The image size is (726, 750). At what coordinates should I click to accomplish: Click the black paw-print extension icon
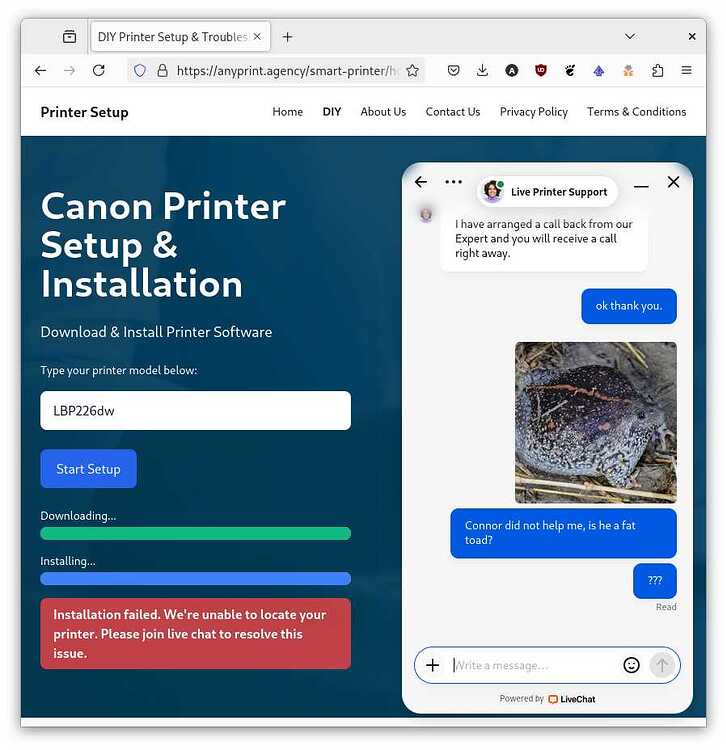coord(570,71)
